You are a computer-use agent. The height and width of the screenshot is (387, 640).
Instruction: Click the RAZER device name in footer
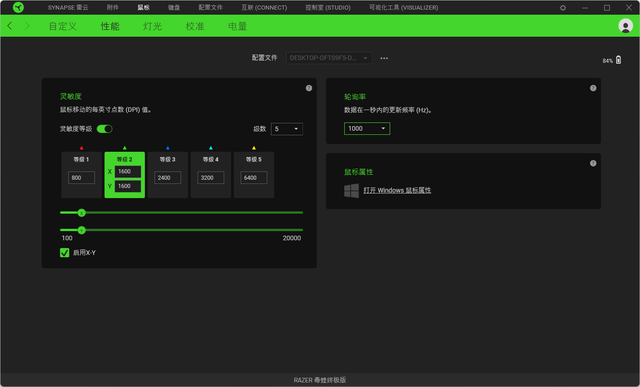click(x=320, y=380)
